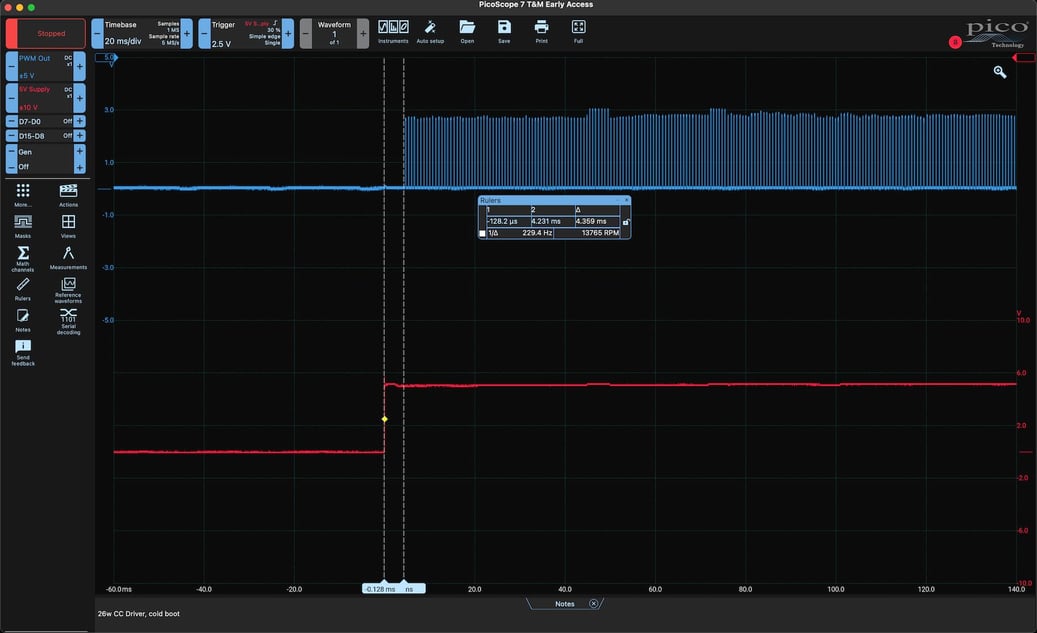Image resolution: width=1037 pixels, height=633 pixels.
Task: Open the Instruments panel
Action: pos(393,31)
